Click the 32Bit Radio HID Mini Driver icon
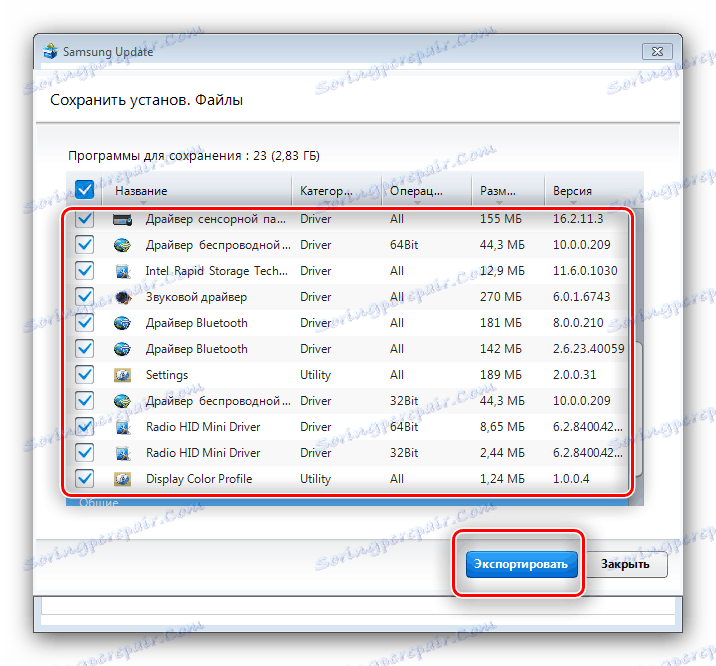This screenshot has width=716, height=666. (x=122, y=453)
